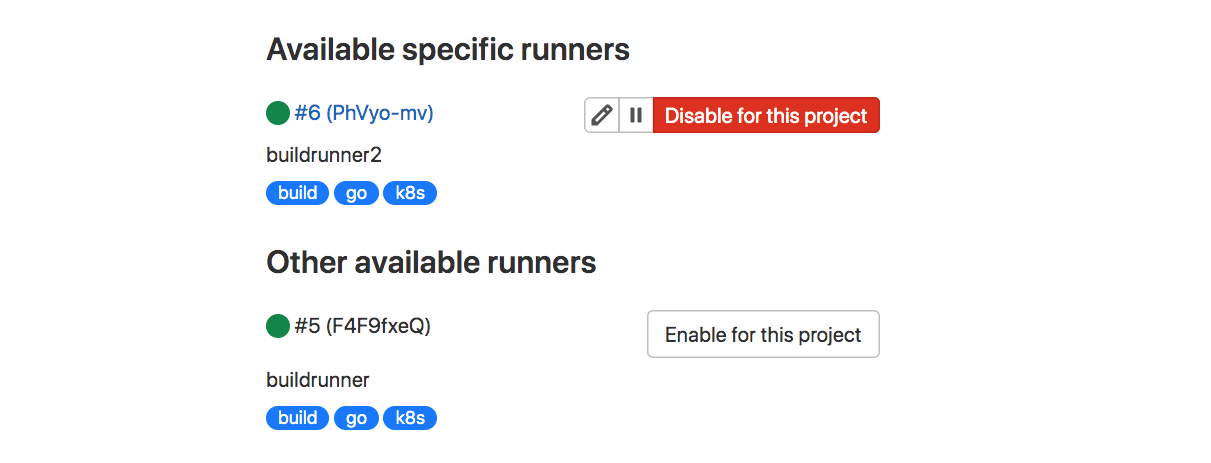Click the buildrunner2 description text
The width and height of the screenshot is (1211, 463).
coord(324,155)
